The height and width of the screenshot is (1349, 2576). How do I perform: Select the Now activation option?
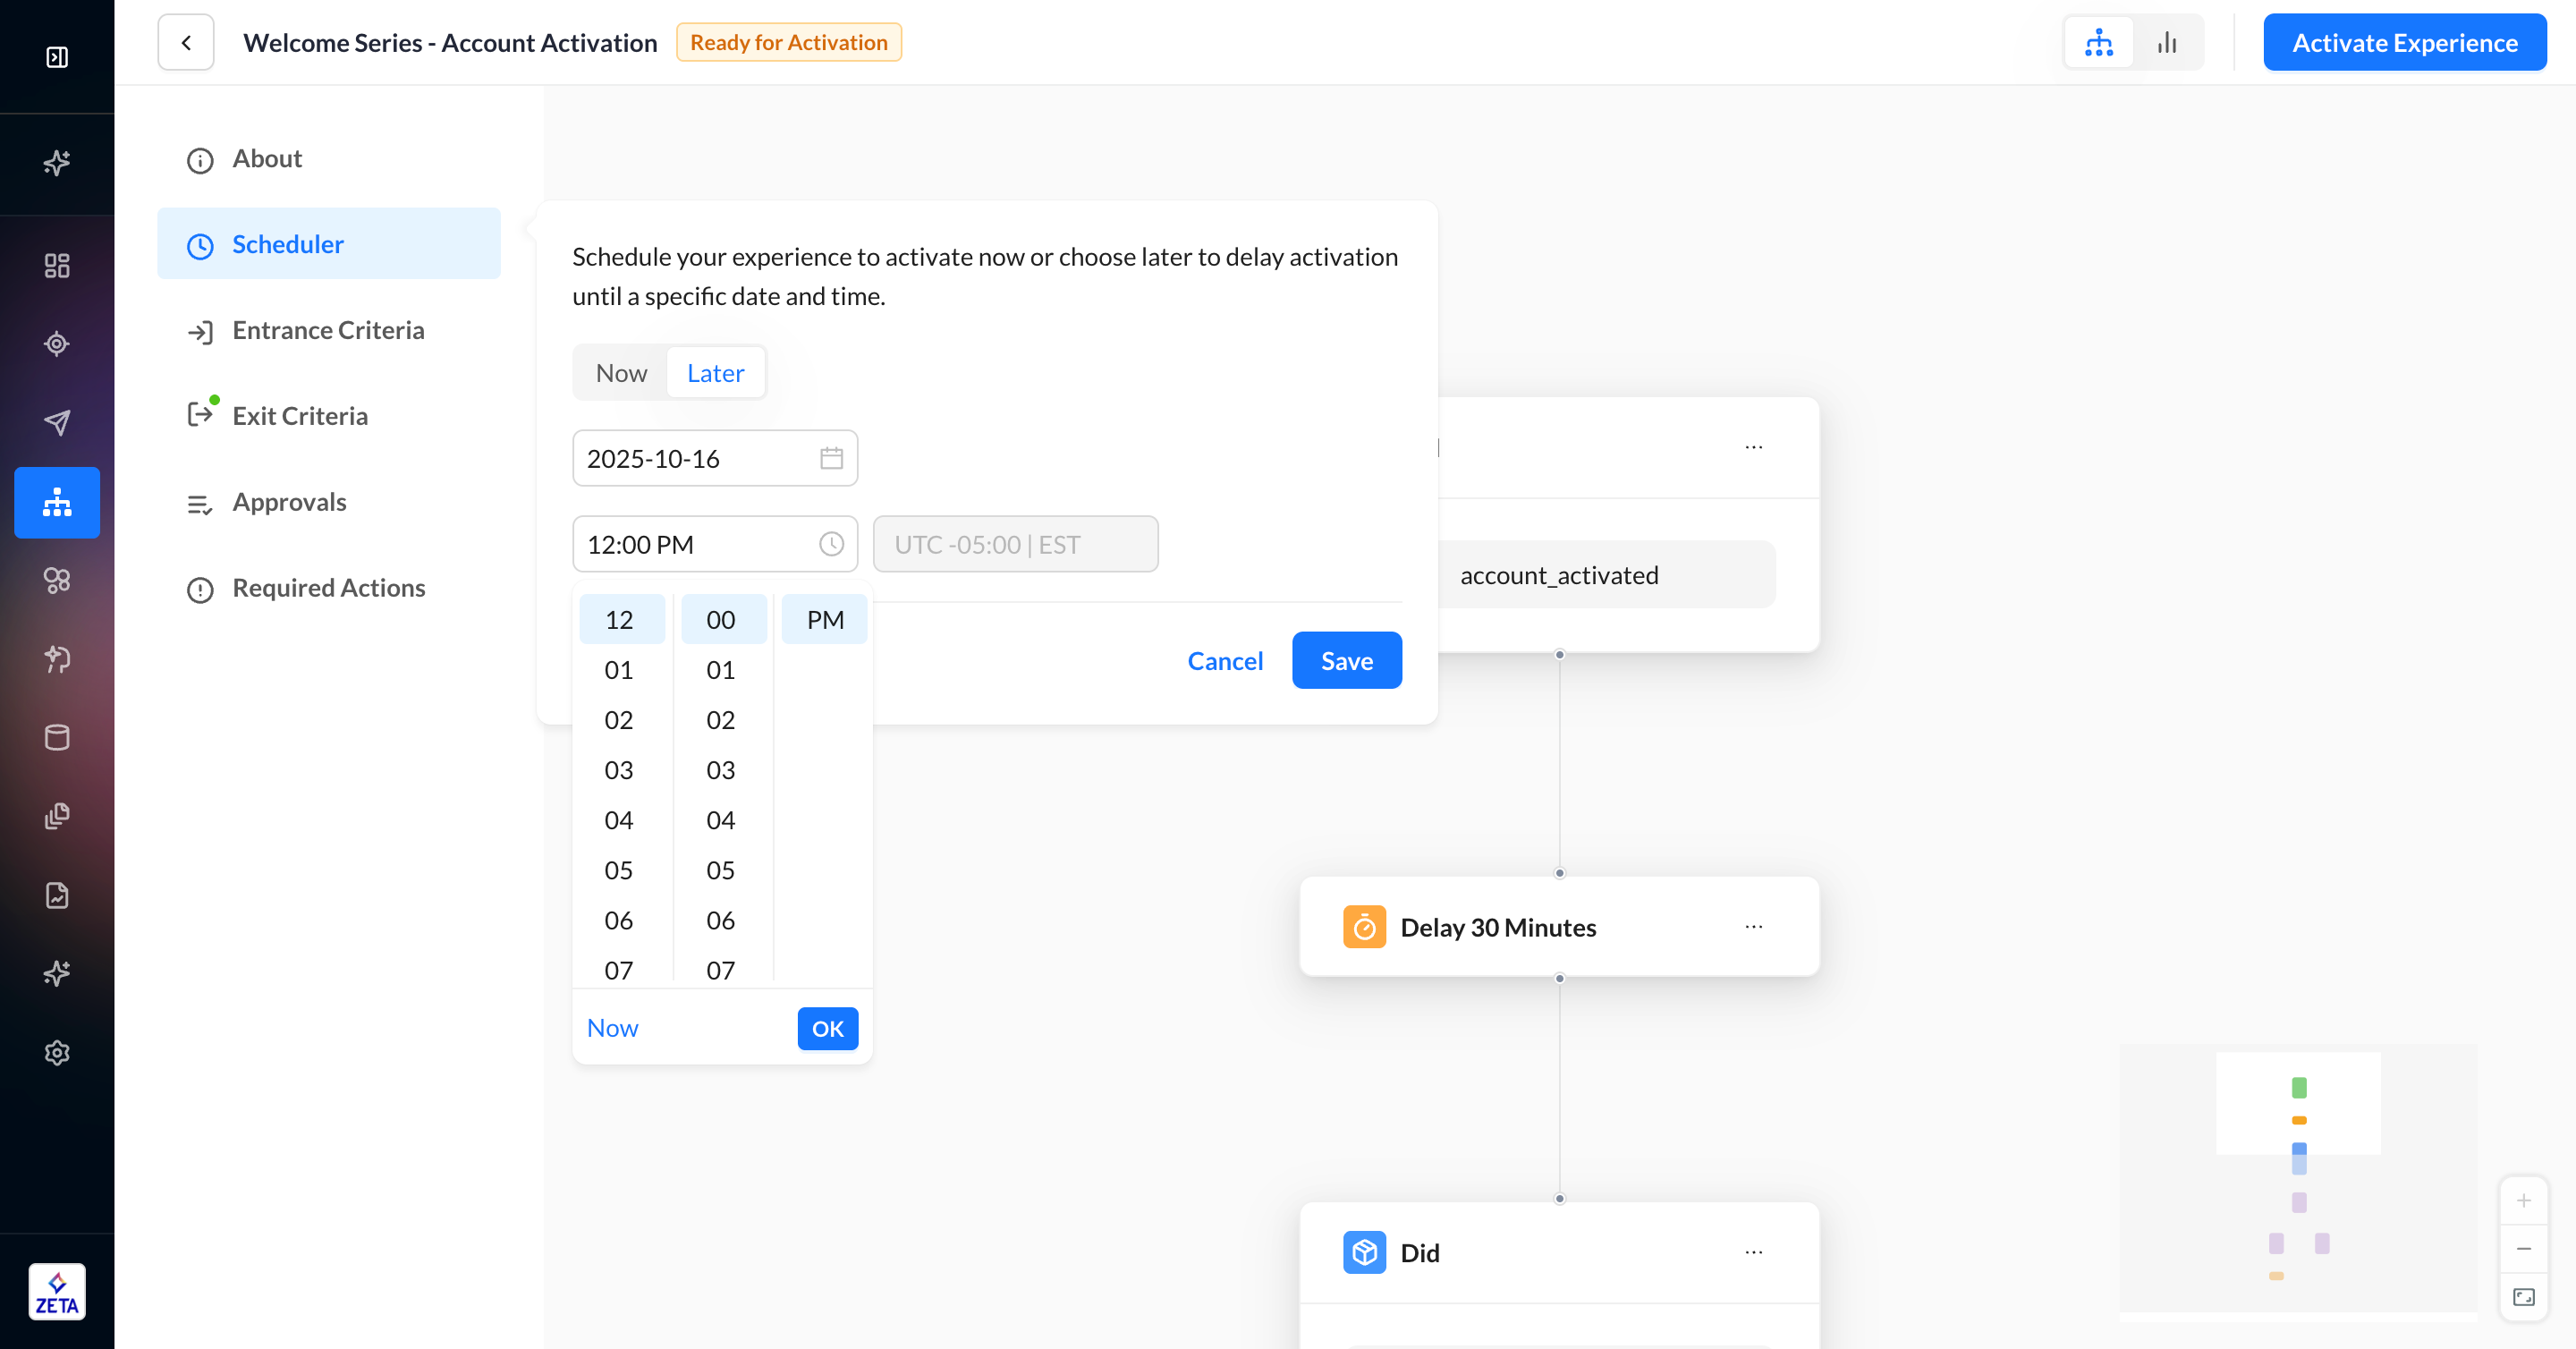(x=621, y=373)
